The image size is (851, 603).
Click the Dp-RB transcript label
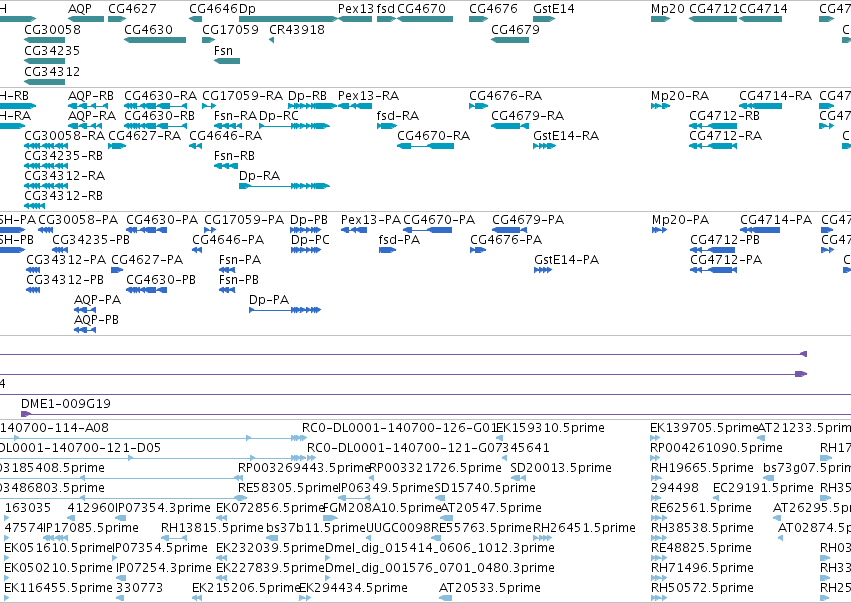[308, 96]
